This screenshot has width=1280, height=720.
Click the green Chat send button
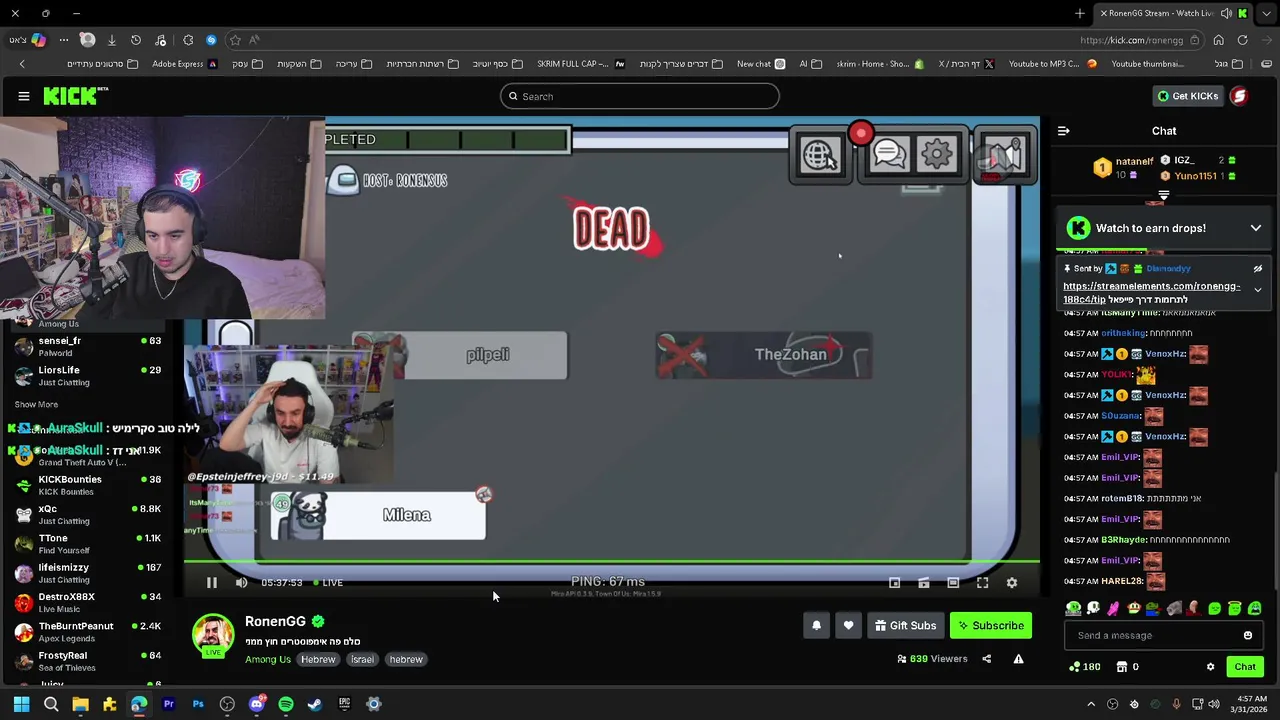(x=1245, y=667)
